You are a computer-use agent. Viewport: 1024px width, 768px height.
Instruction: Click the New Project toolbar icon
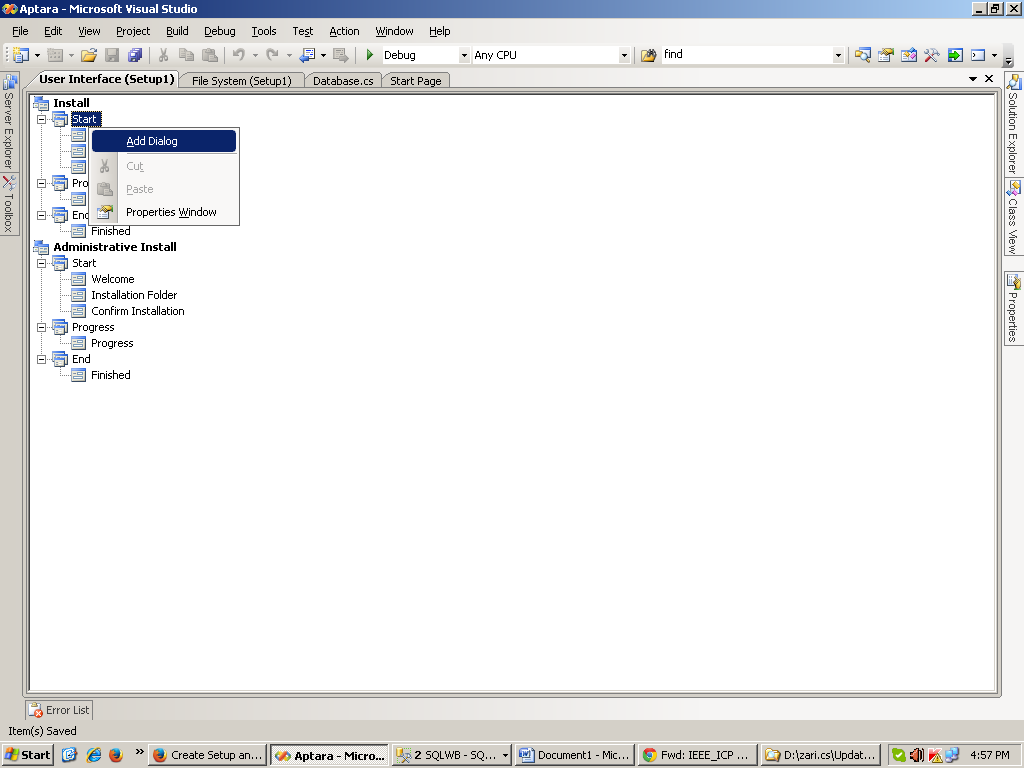[22, 56]
